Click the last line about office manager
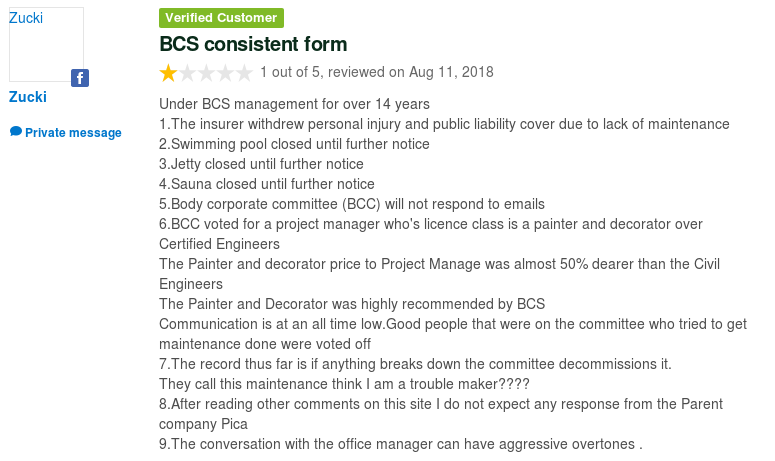Image resolution: width=775 pixels, height=461 pixels. (401, 444)
